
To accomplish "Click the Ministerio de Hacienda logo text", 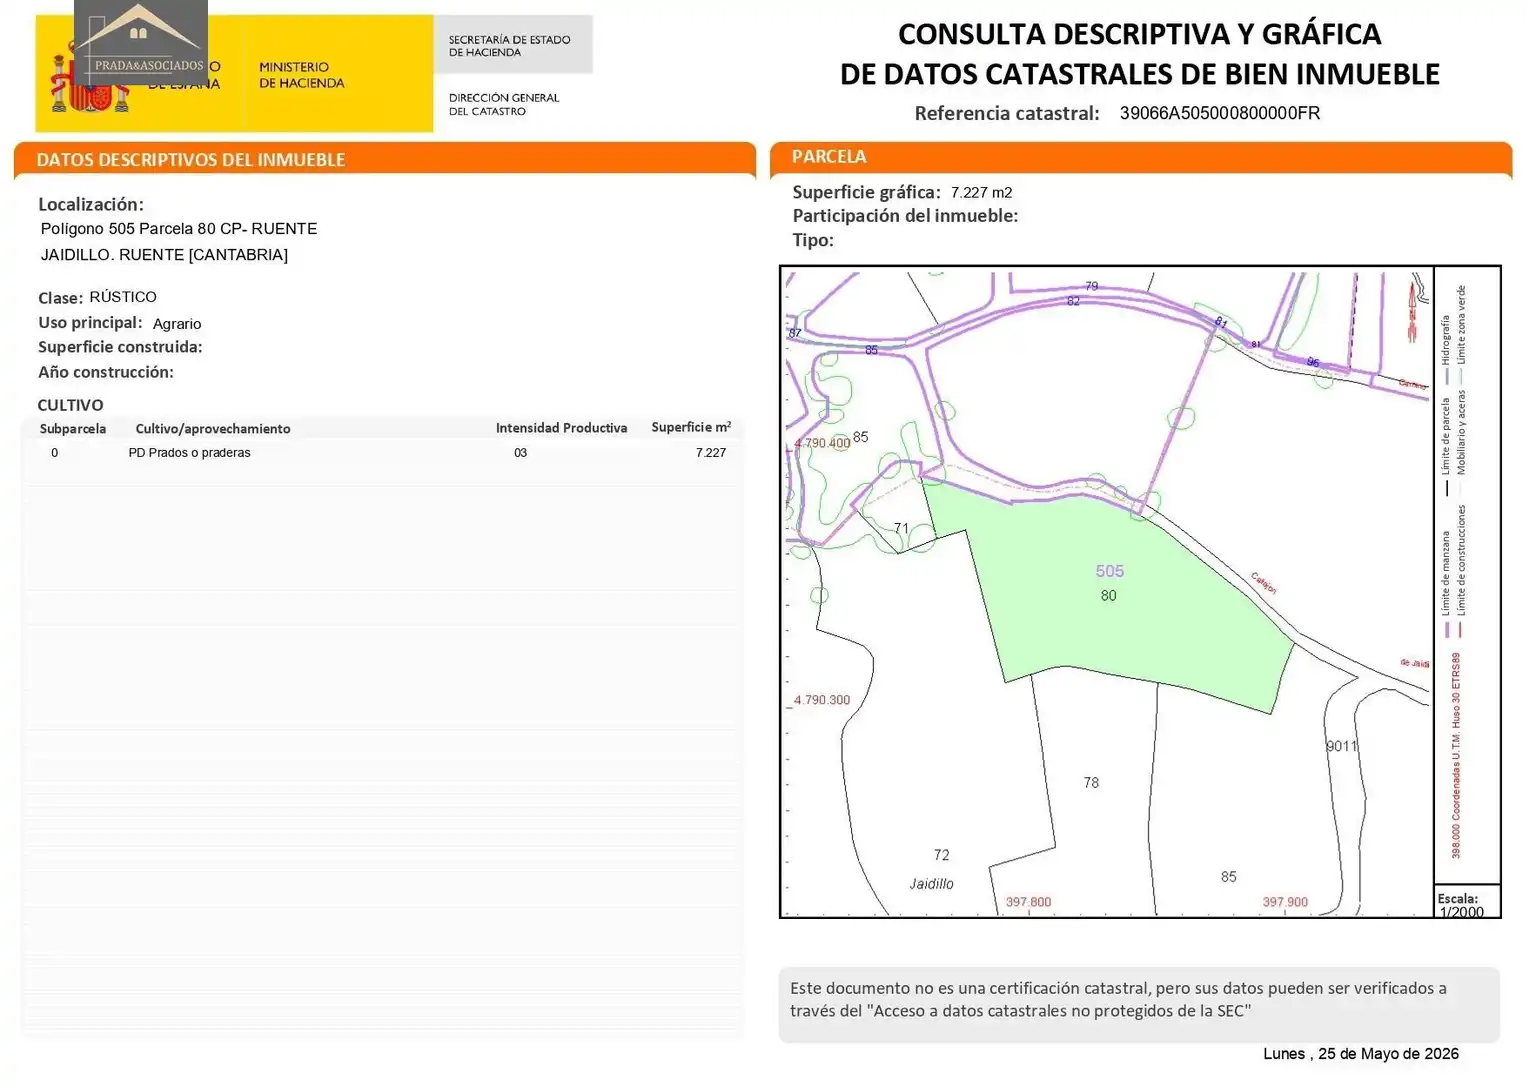I will tap(301, 75).
